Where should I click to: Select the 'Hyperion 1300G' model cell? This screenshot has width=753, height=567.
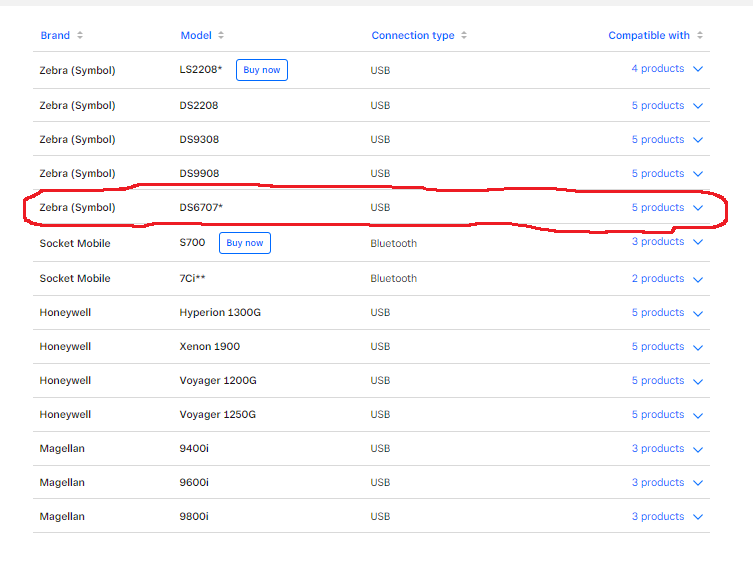pos(220,313)
